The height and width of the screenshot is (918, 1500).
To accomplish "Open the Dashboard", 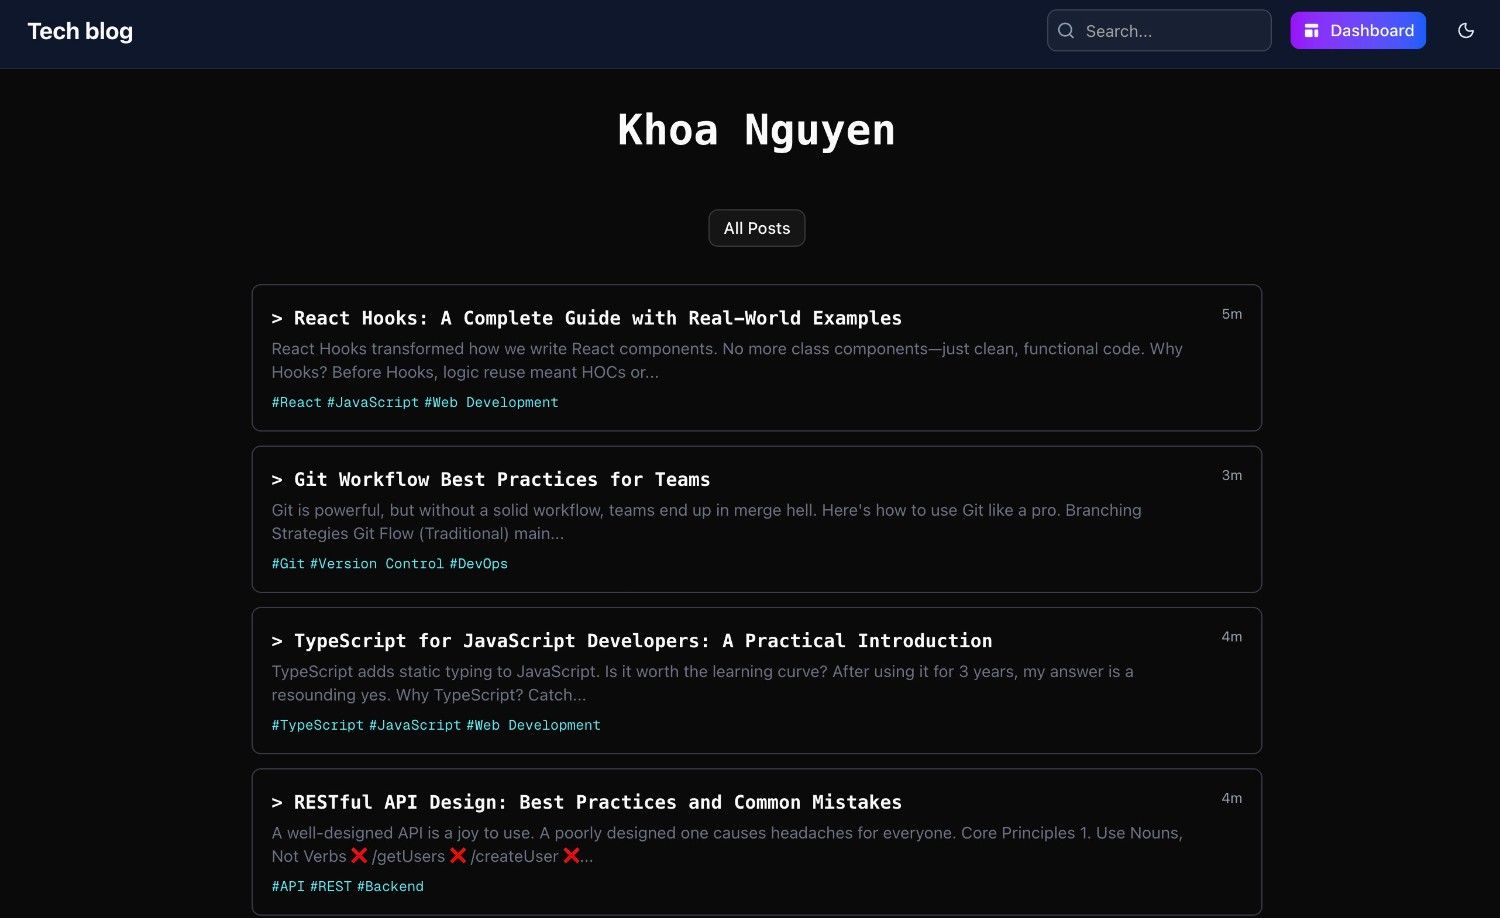I will coord(1357,30).
